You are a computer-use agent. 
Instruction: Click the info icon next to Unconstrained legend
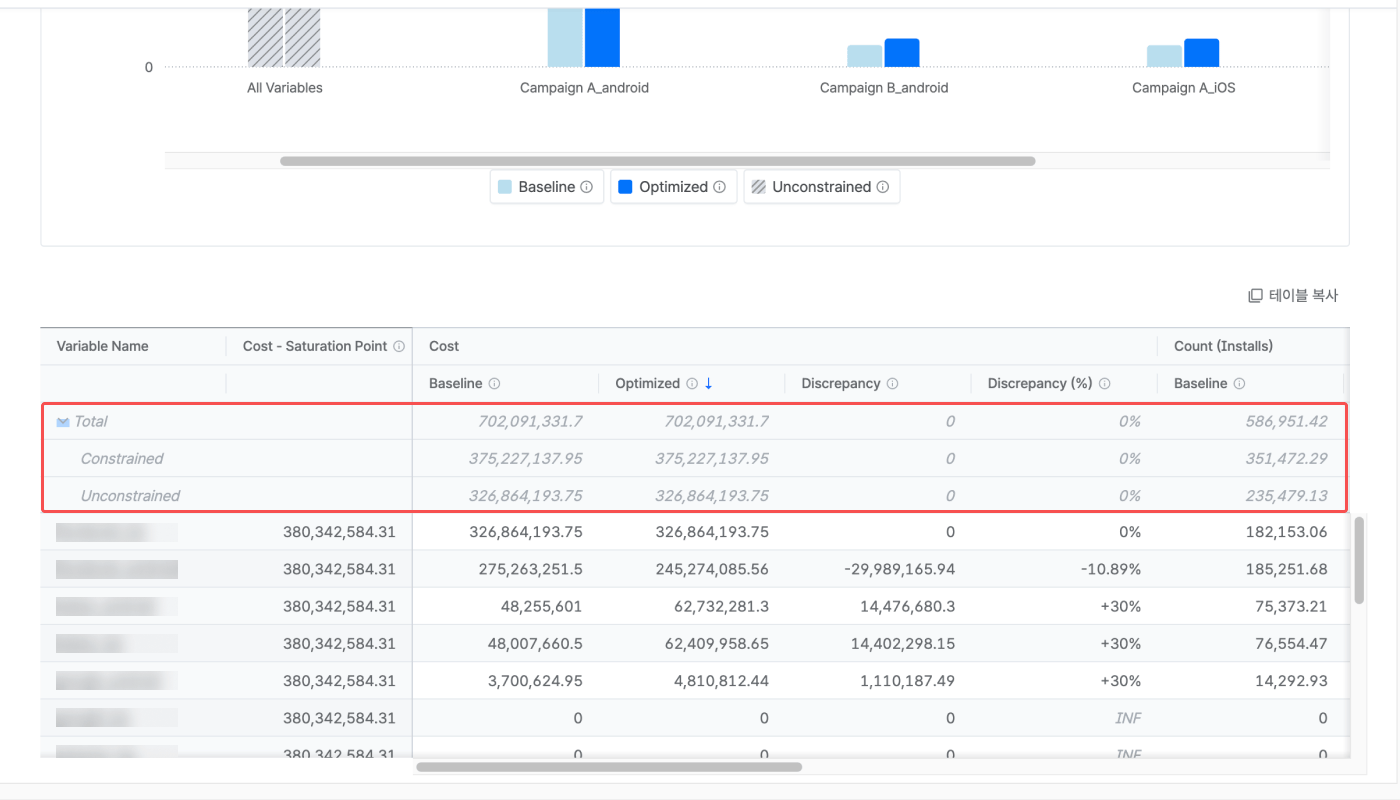click(882, 187)
